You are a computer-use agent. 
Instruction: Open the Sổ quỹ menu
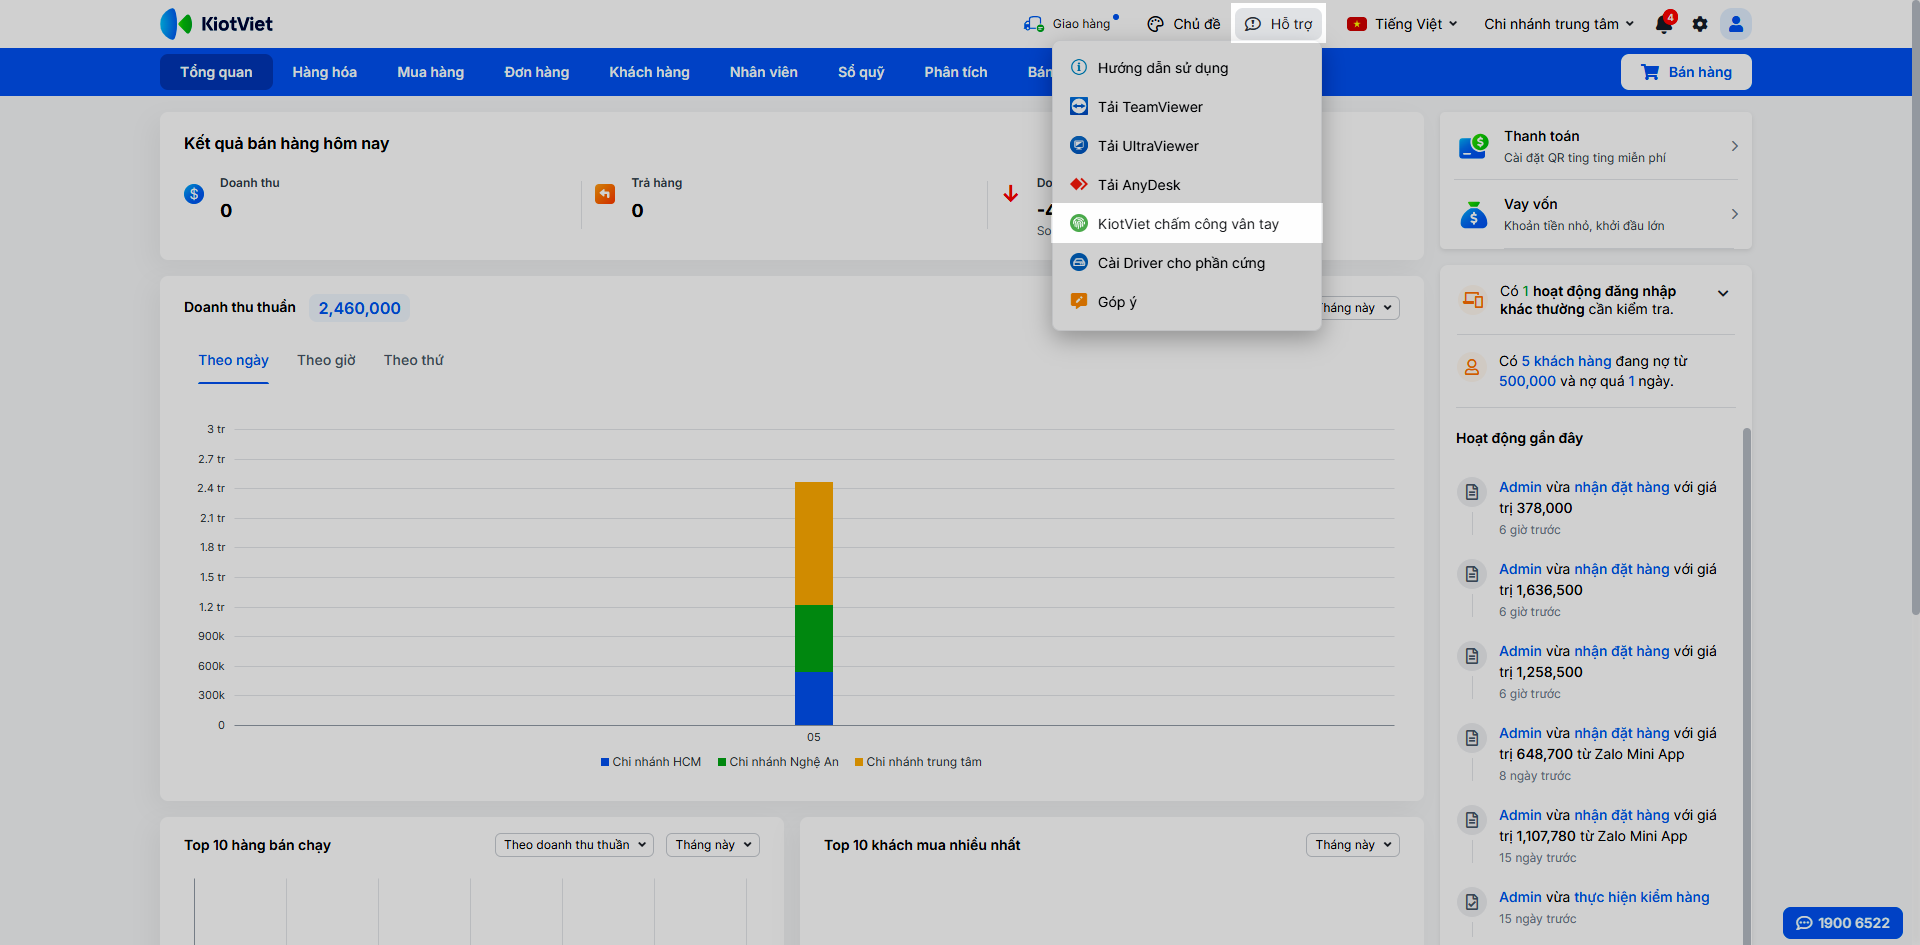(861, 72)
